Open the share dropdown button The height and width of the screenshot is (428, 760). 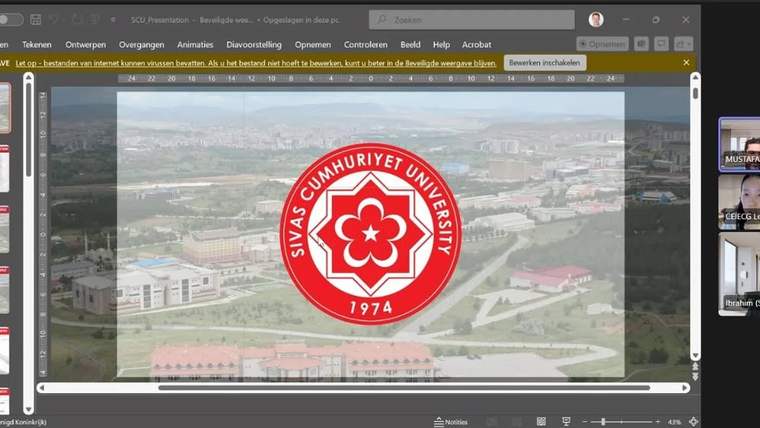(683, 44)
